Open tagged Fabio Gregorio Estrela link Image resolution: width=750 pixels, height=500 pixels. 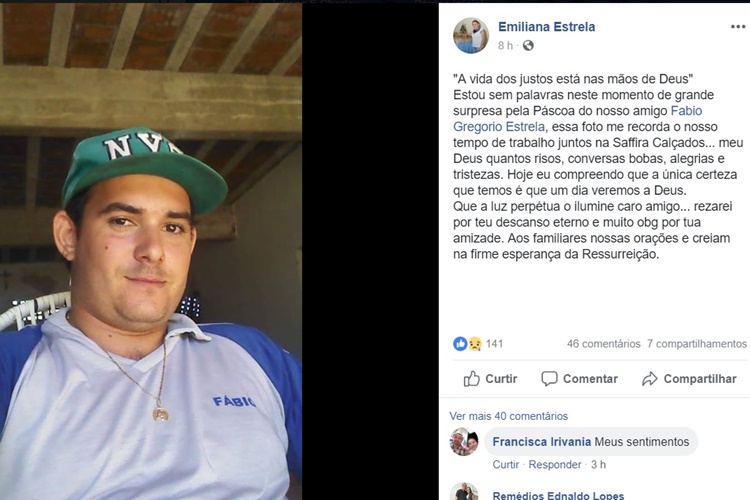coord(578,119)
